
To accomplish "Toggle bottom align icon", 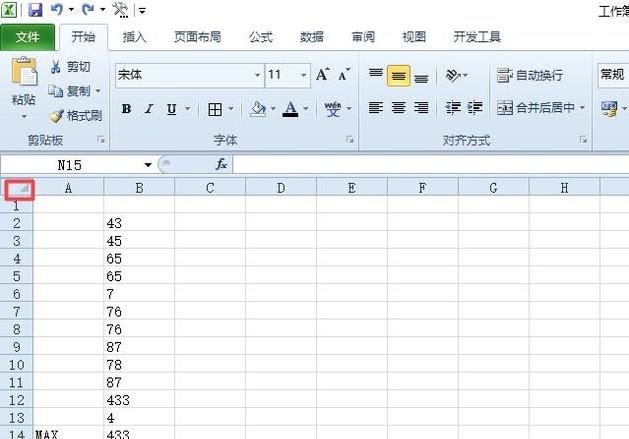I will pyautogui.click(x=421, y=76).
